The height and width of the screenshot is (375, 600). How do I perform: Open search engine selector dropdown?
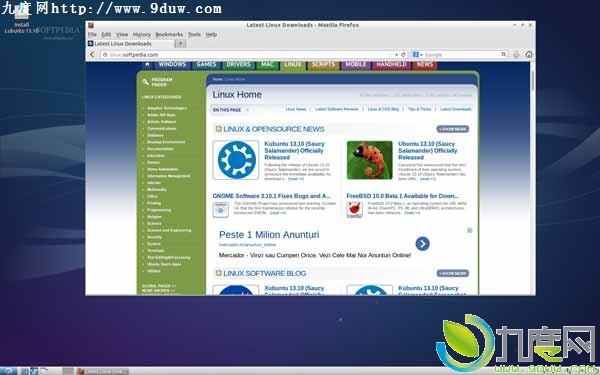pyautogui.click(x=417, y=55)
